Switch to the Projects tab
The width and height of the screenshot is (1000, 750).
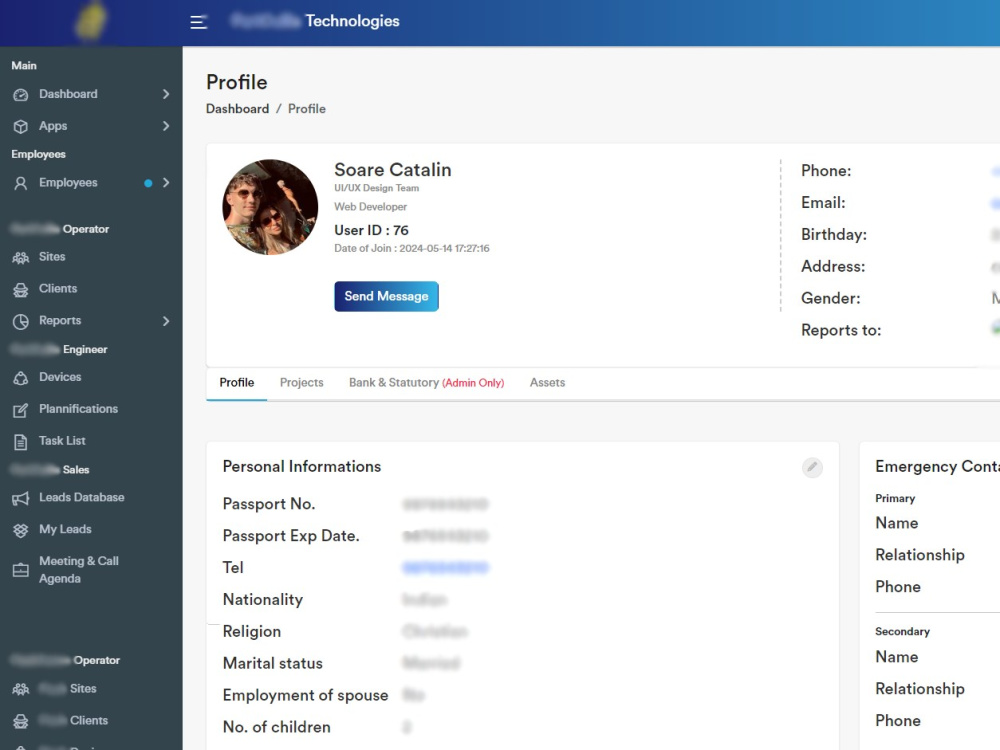click(302, 383)
